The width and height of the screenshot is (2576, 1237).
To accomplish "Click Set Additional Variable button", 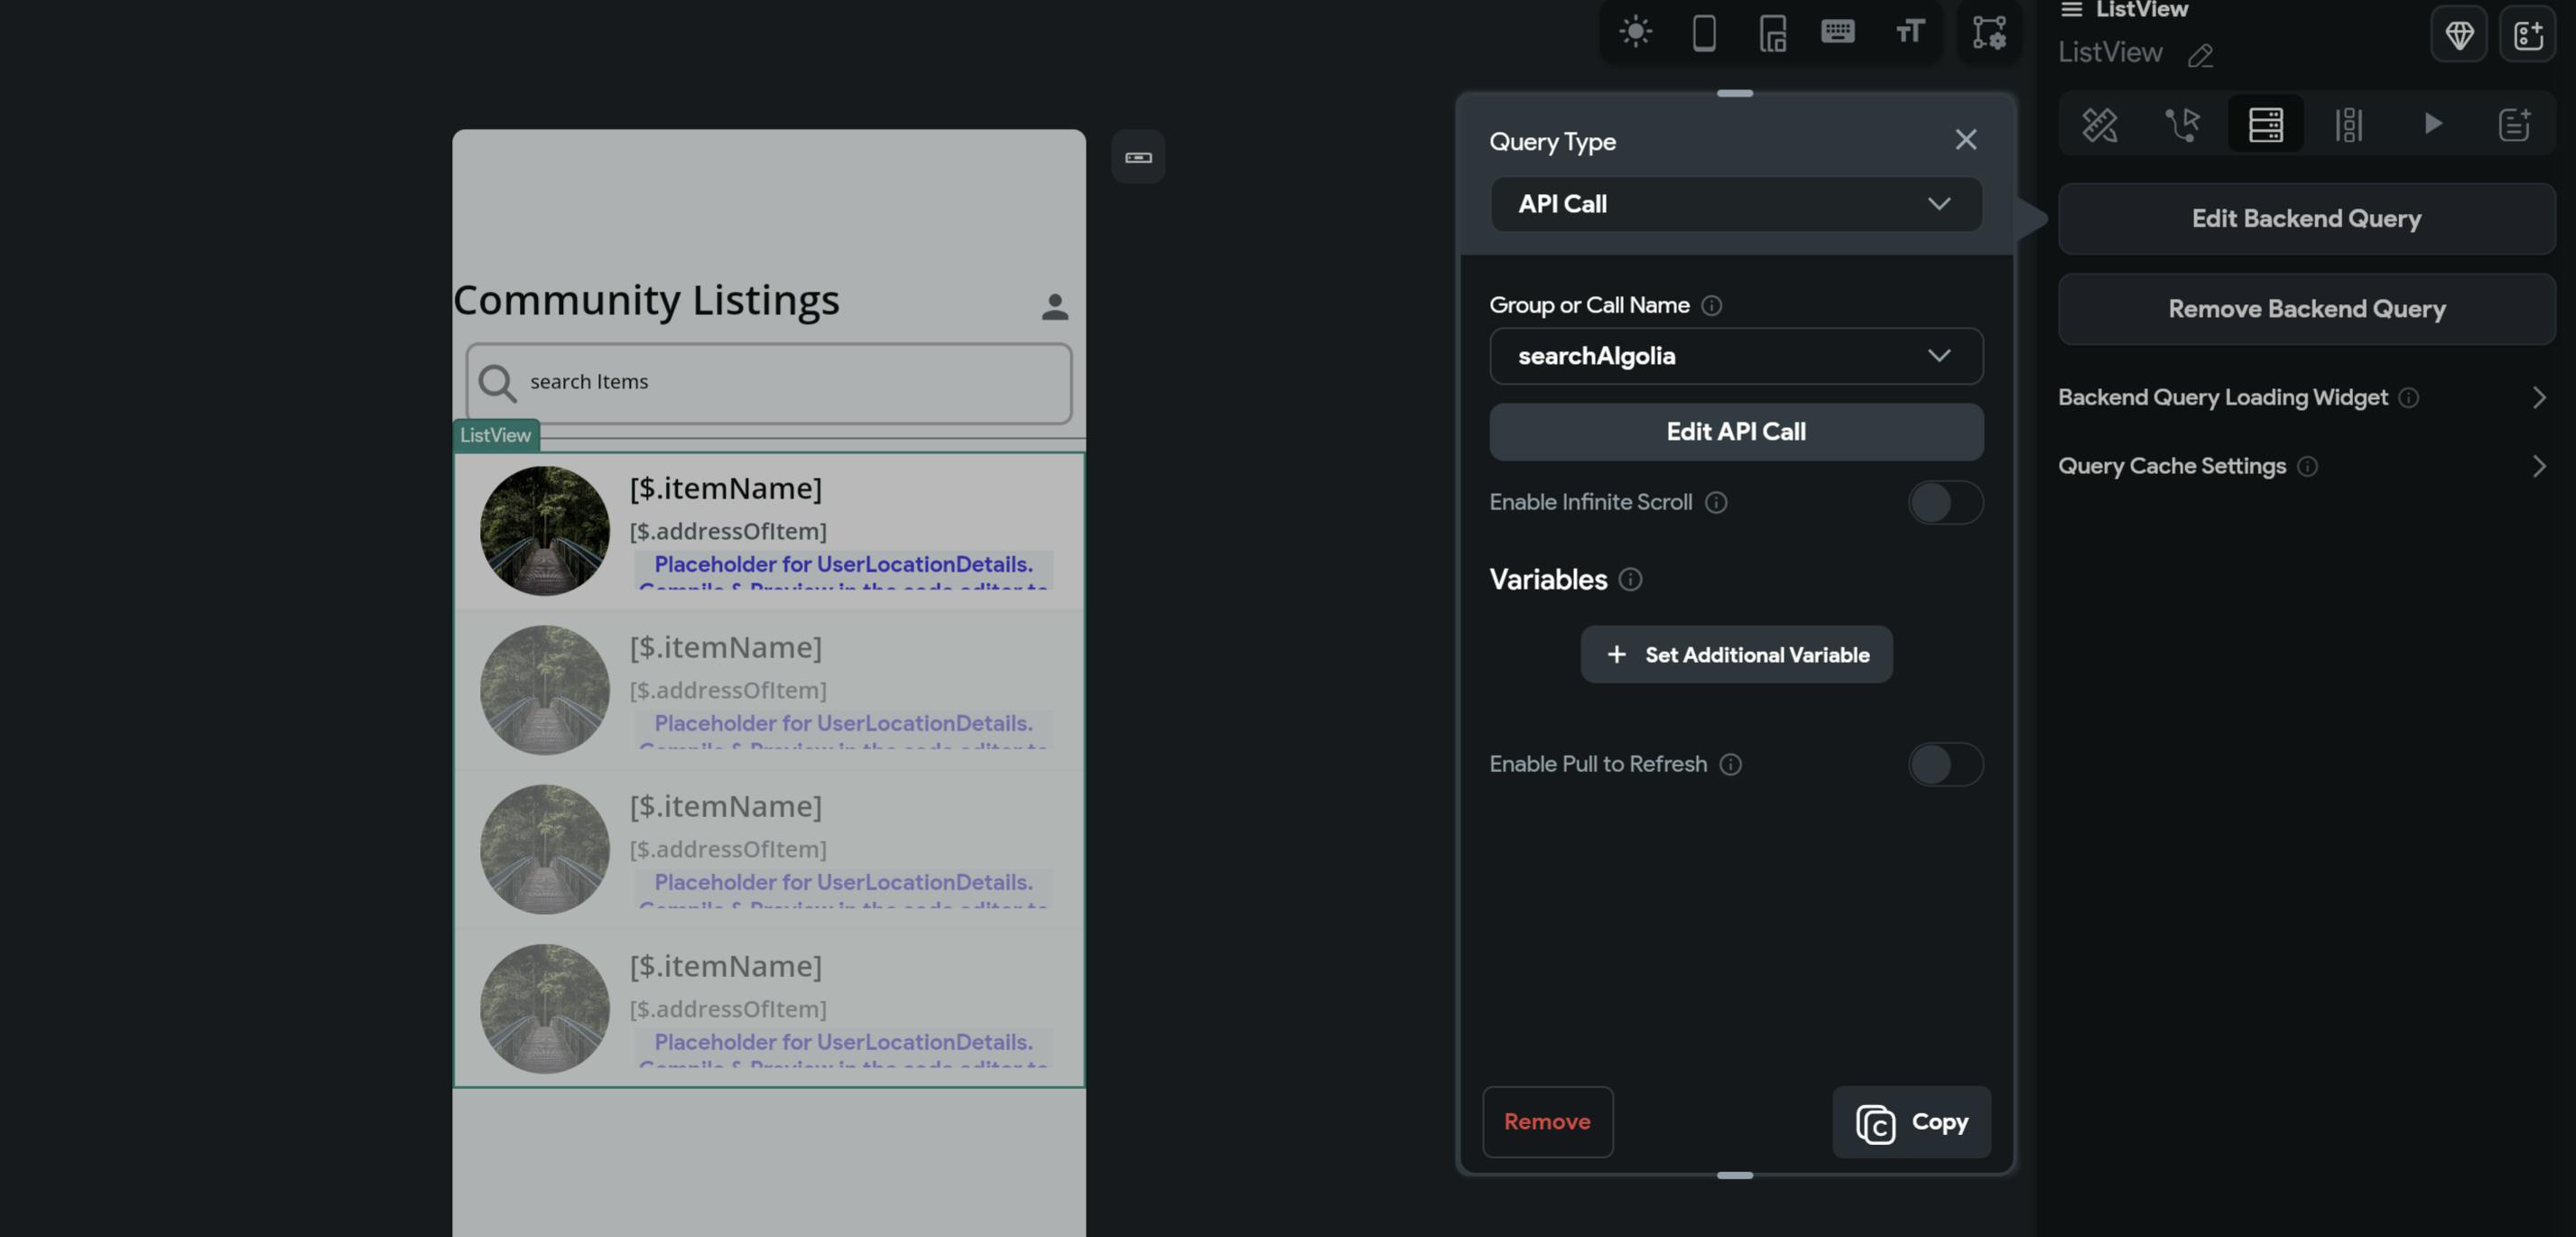I will pyautogui.click(x=1735, y=655).
